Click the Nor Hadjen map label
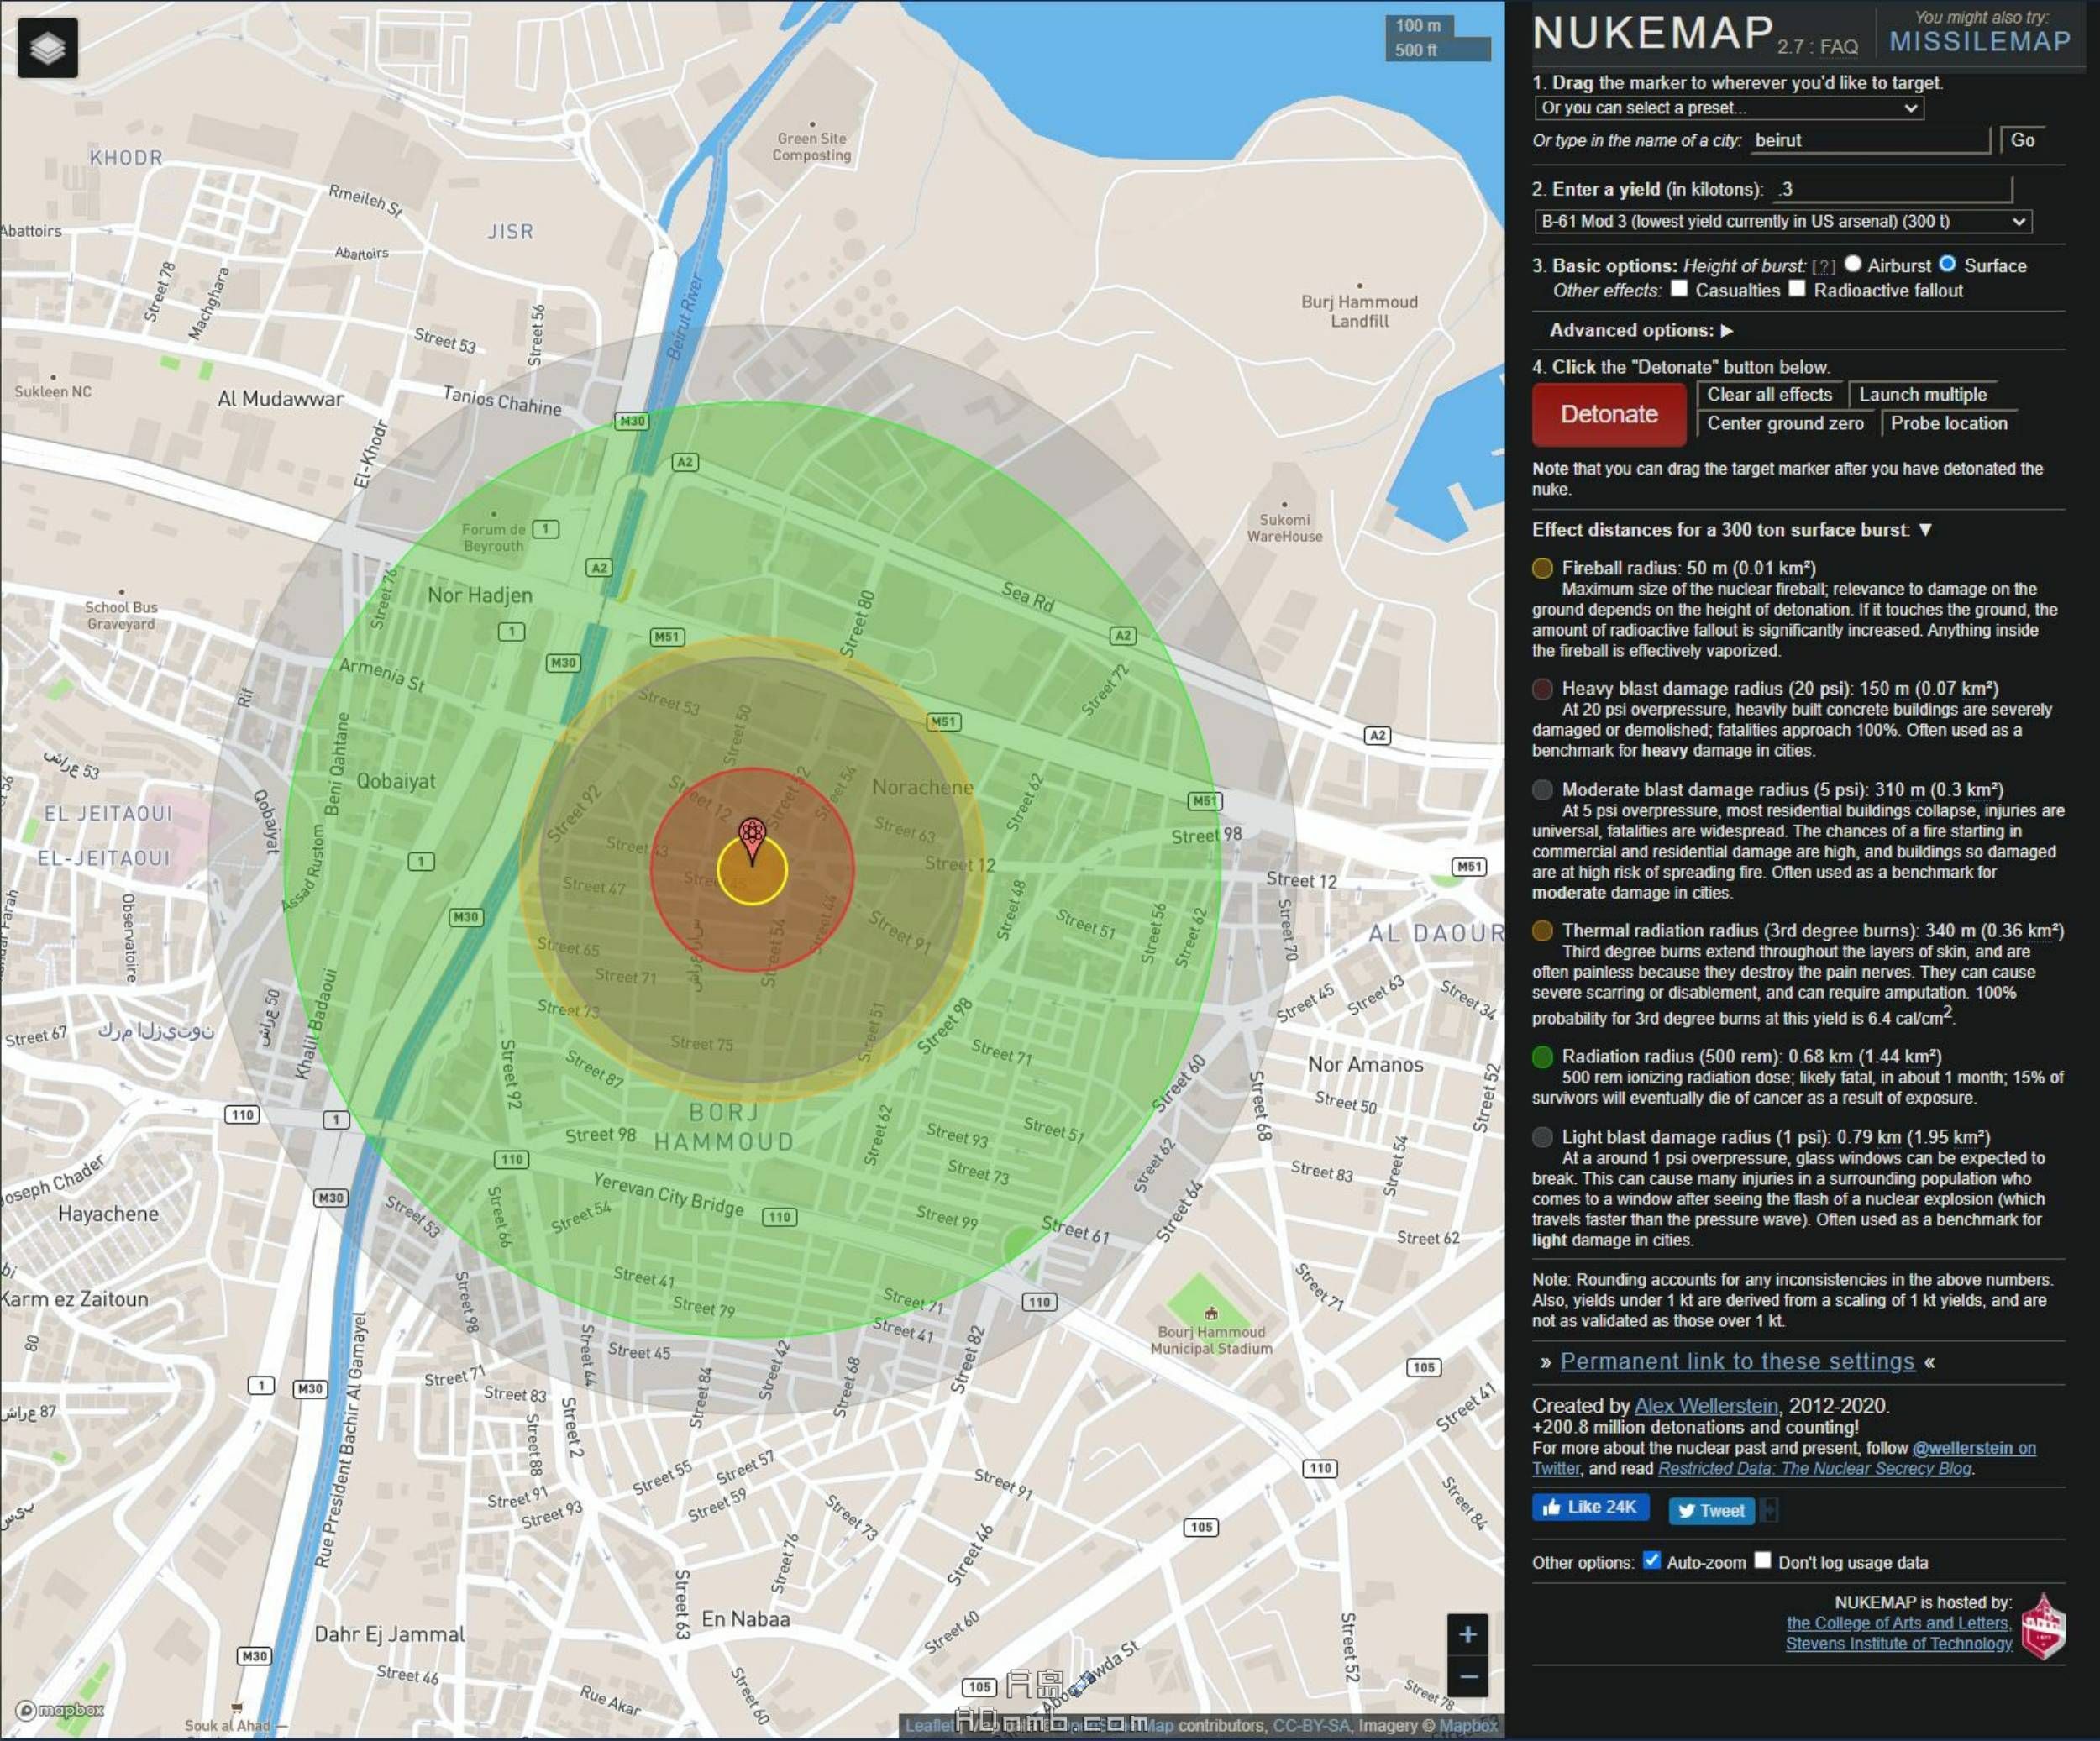Viewport: 2100px width, 1741px height. (480, 595)
